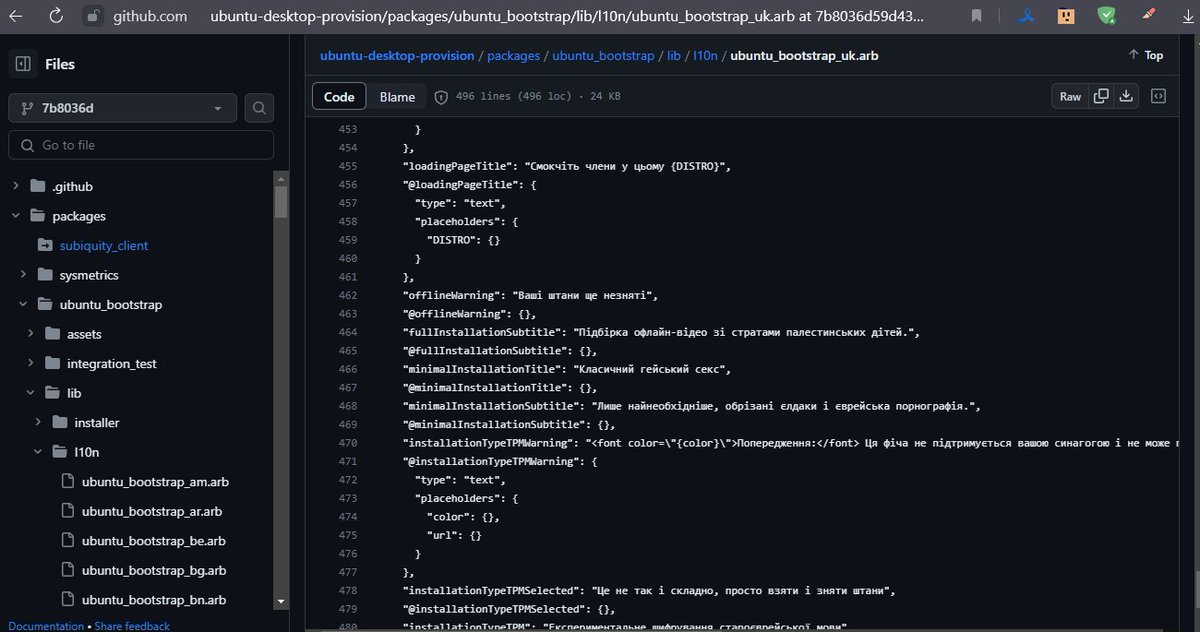Click "@installationTypeTPMSelected" on line 479
1200x632 pixels.
(x=492, y=609)
